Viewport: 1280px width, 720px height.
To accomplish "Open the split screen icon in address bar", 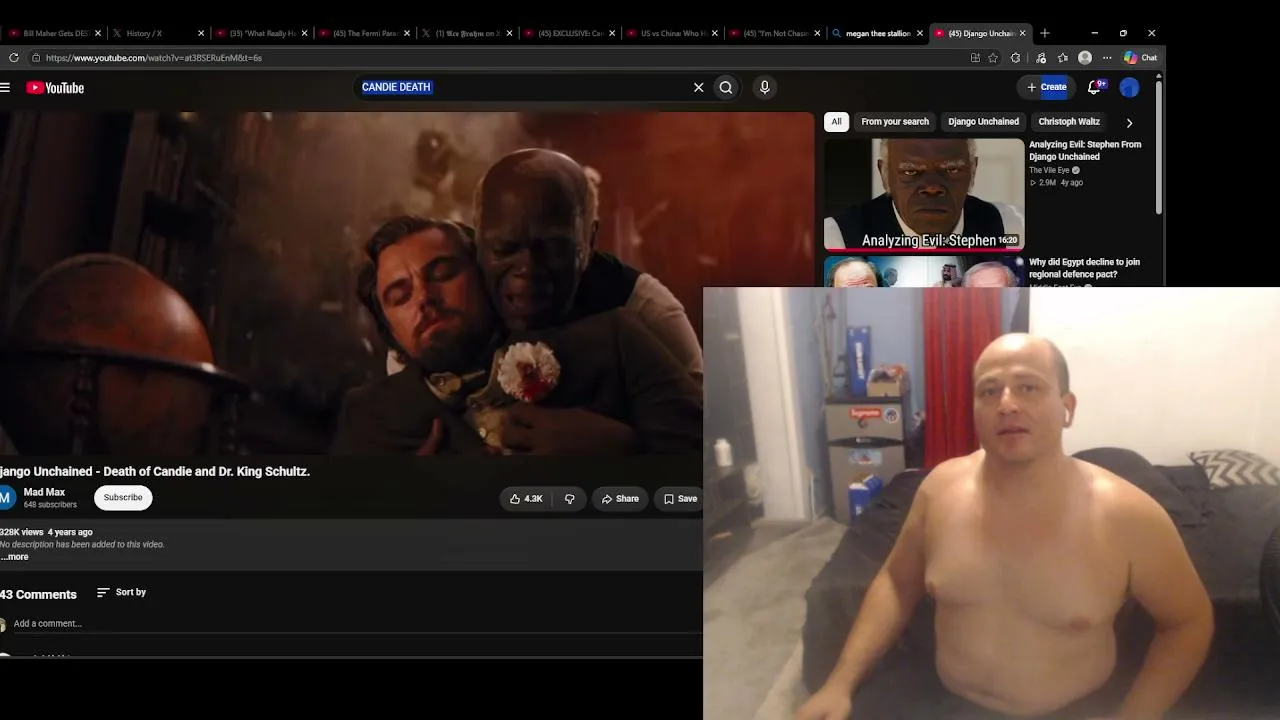I will click(x=975, y=58).
